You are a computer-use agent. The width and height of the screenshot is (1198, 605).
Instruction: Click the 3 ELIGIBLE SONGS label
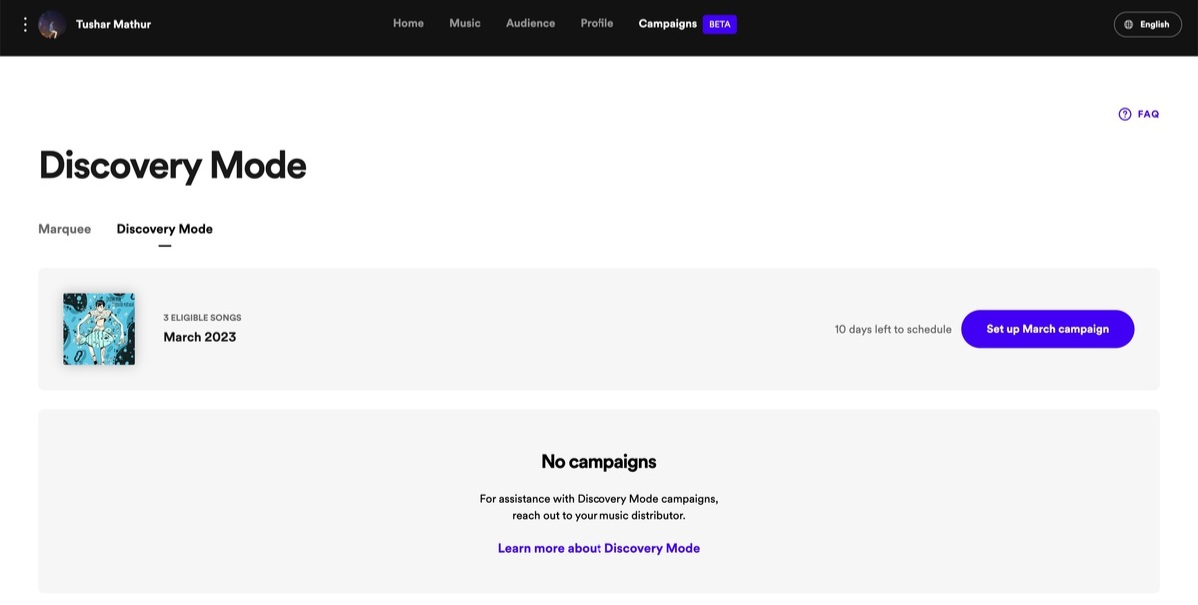[x=202, y=318]
